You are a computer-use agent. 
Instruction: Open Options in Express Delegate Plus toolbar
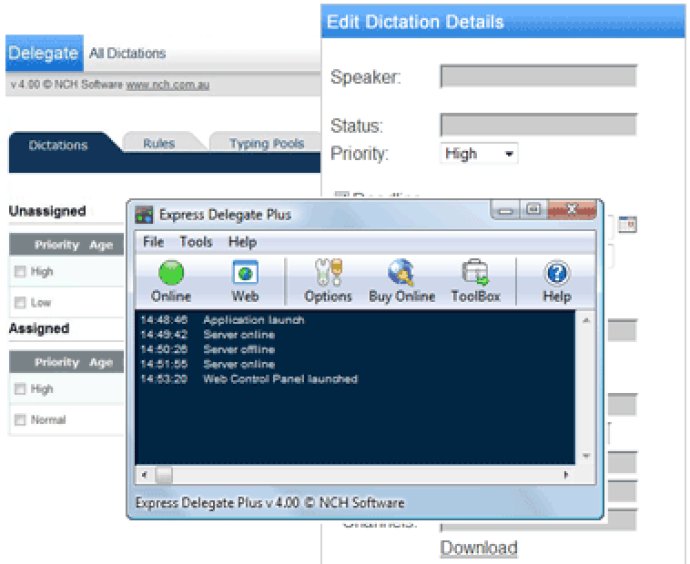tap(328, 281)
